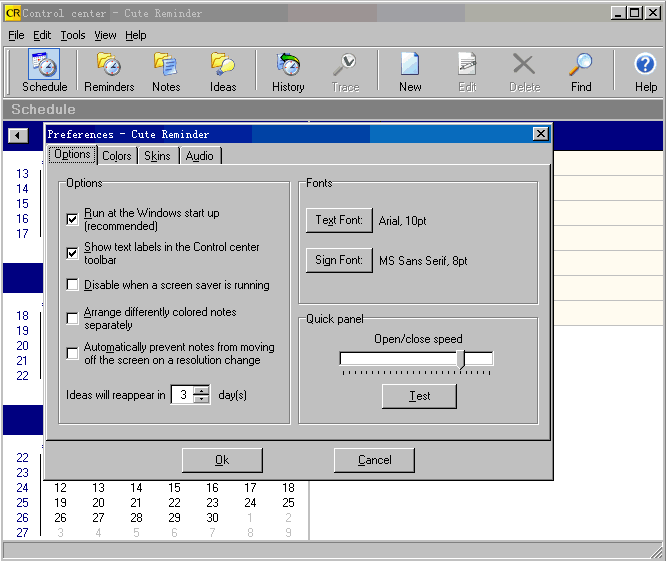Toggle Run at the Windows start up
666x561 pixels.
click(73, 219)
